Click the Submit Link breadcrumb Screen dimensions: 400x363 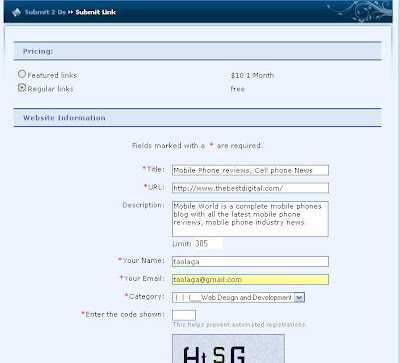tap(96, 12)
